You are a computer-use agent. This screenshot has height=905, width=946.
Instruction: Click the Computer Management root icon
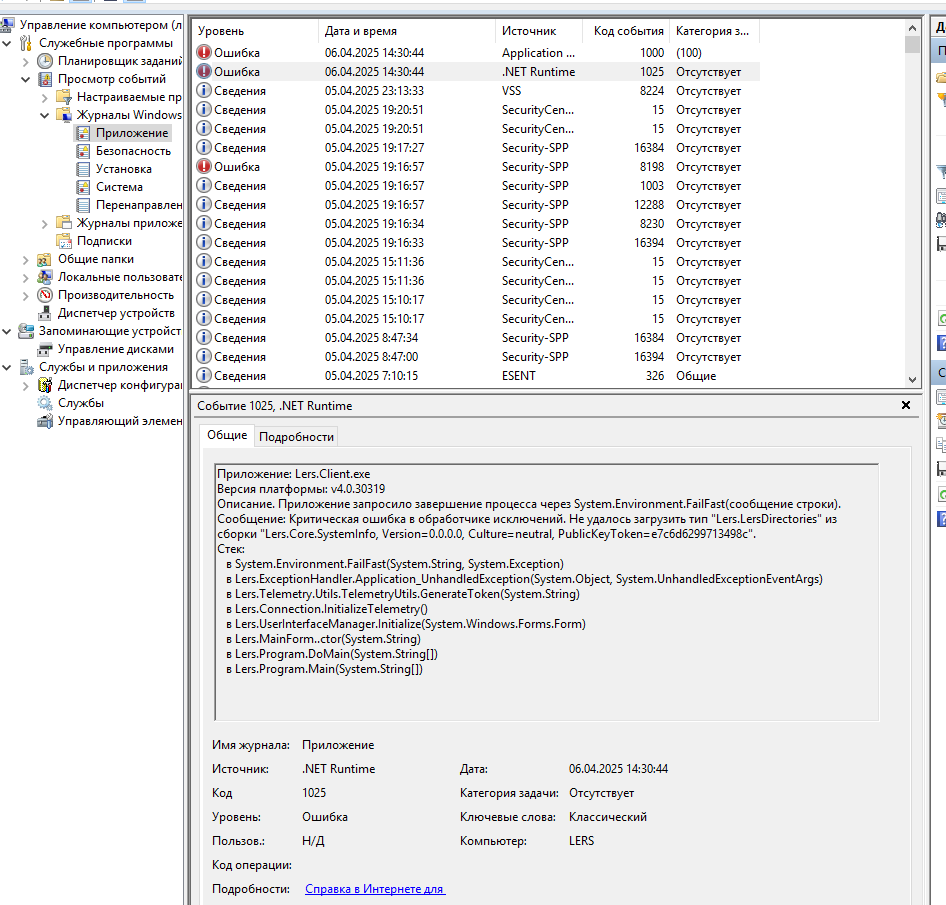pos(7,25)
